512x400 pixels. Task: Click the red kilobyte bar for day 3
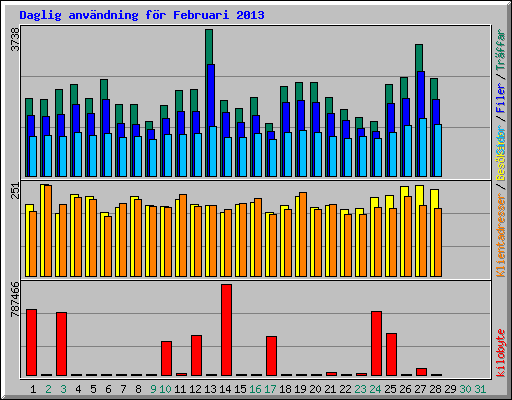click(61, 344)
